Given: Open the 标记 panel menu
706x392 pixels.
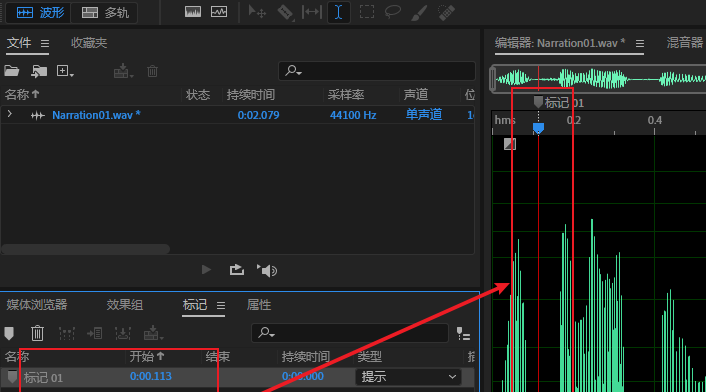Looking at the screenshot, I should point(221,306).
